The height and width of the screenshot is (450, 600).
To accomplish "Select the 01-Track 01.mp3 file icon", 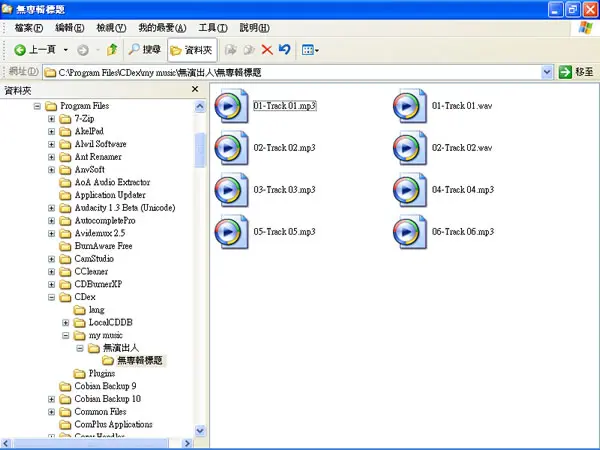I will (231, 106).
